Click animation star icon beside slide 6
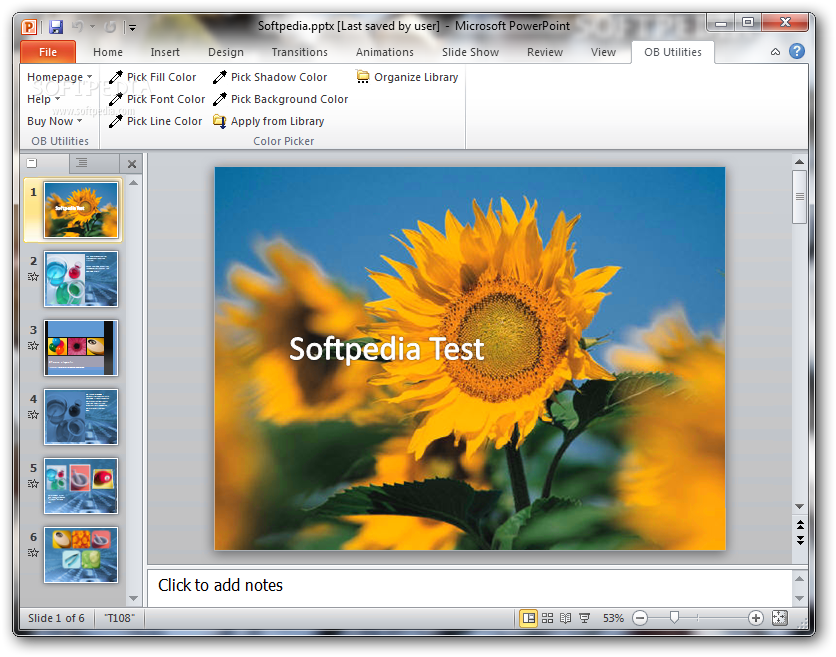 (x=33, y=552)
